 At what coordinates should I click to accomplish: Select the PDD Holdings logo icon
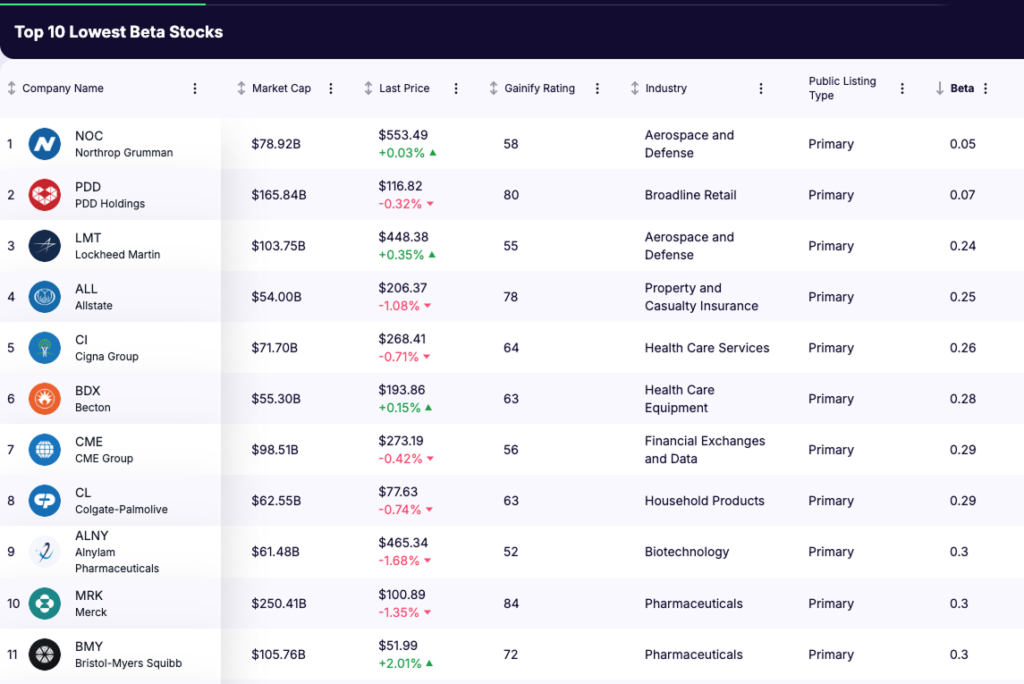[x=44, y=194]
